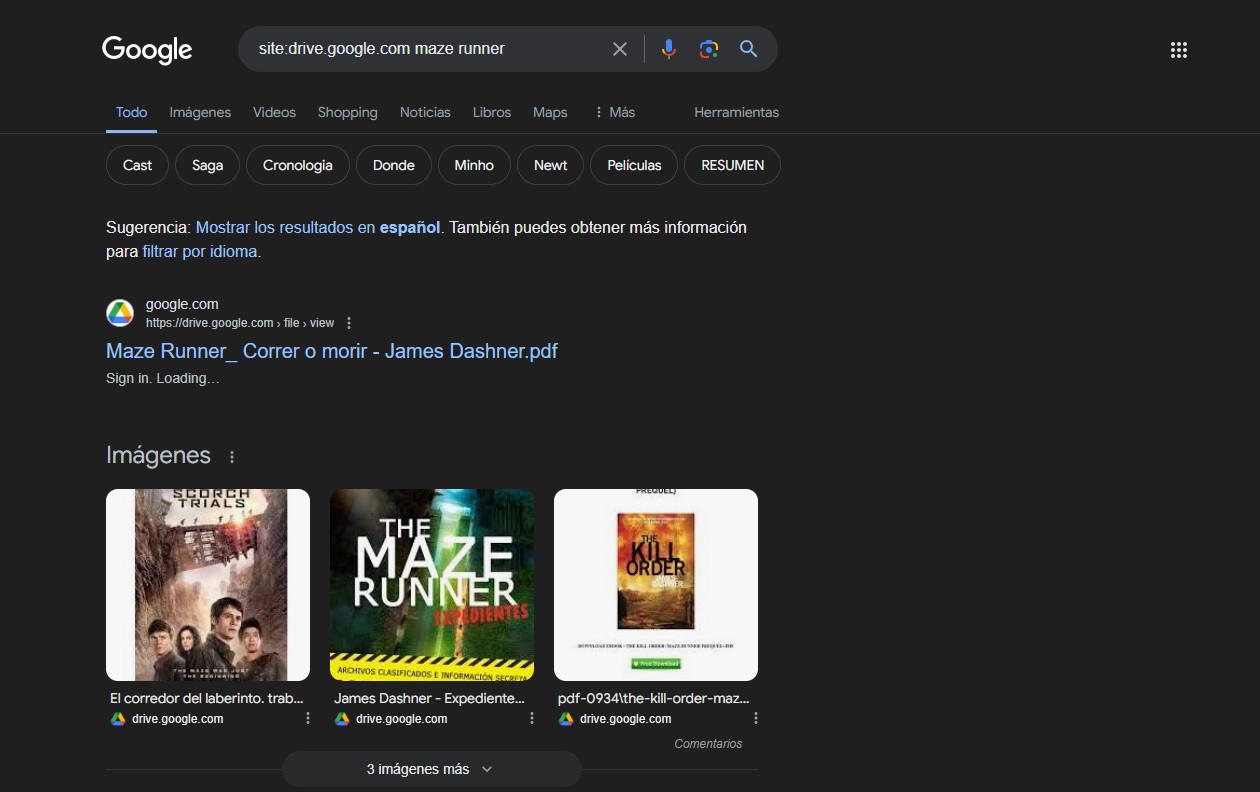Screen dimensions: 1260x792
Task: Open the three-dot options for the Imágenes section
Action: pyautogui.click(x=231, y=456)
